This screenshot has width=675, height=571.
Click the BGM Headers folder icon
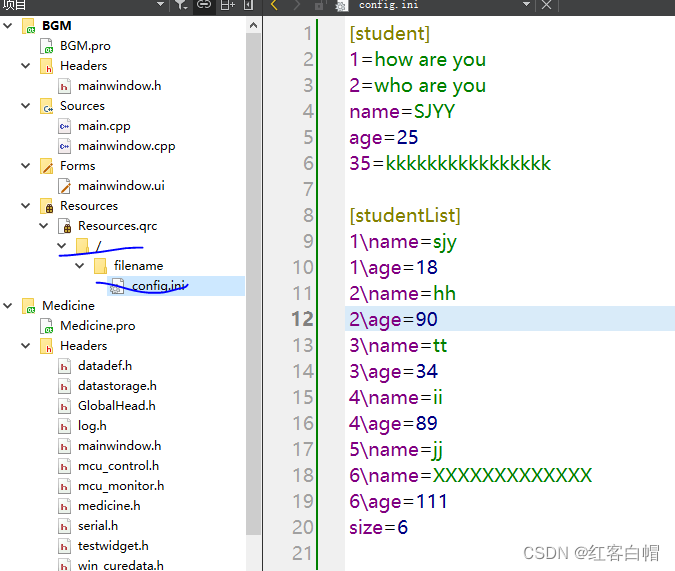pos(47,66)
